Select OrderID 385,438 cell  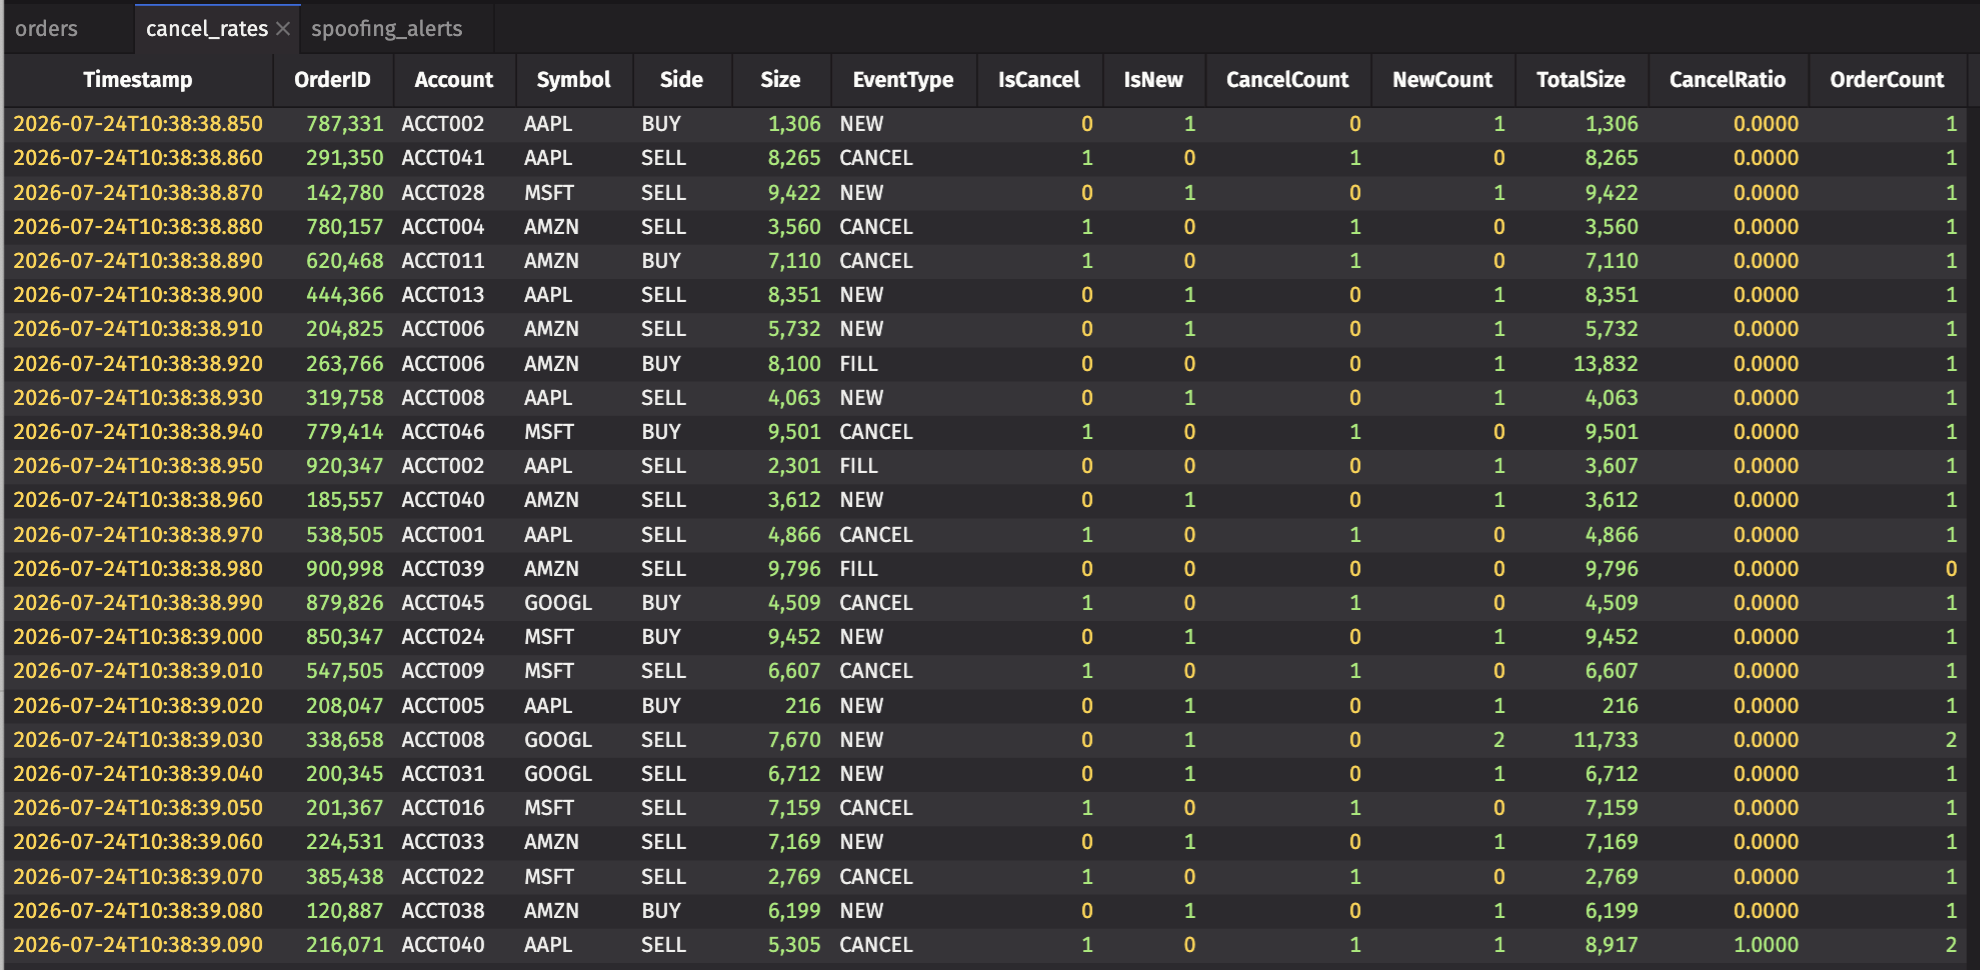click(333, 877)
